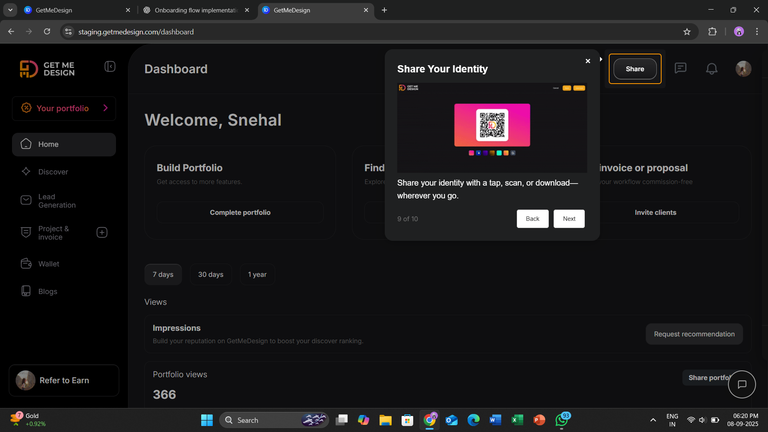Click Next in the onboarding tooltip
768x432 pixels.
pyautogui.click(x=569, y=218)
